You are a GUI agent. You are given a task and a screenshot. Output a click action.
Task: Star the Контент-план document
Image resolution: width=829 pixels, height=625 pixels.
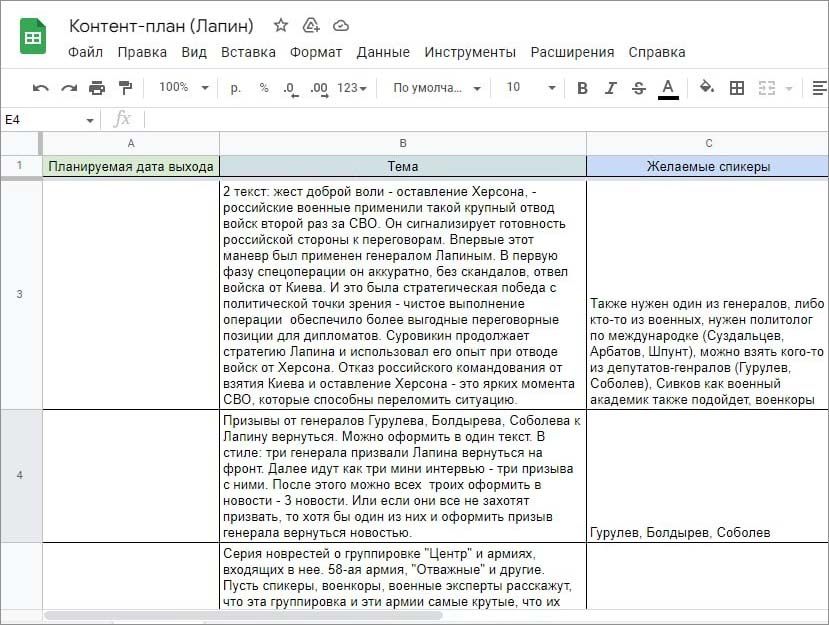tap(281, 25)
